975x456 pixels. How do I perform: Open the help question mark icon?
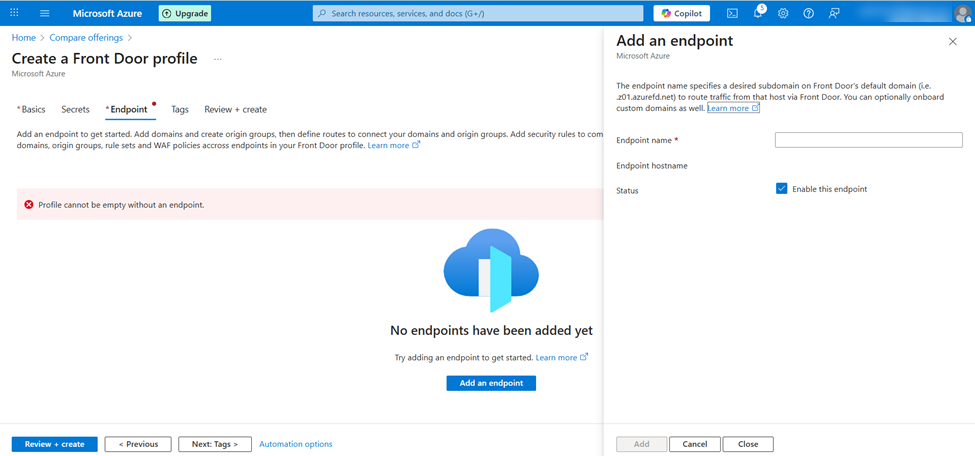[x=808, y=13]
